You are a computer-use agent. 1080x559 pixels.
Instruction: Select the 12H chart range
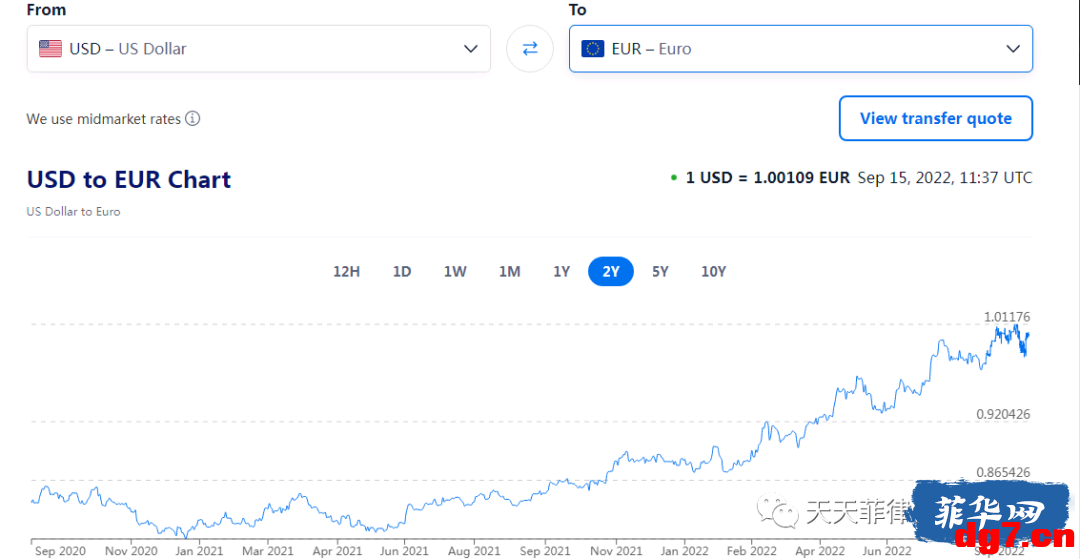[346, 271]
